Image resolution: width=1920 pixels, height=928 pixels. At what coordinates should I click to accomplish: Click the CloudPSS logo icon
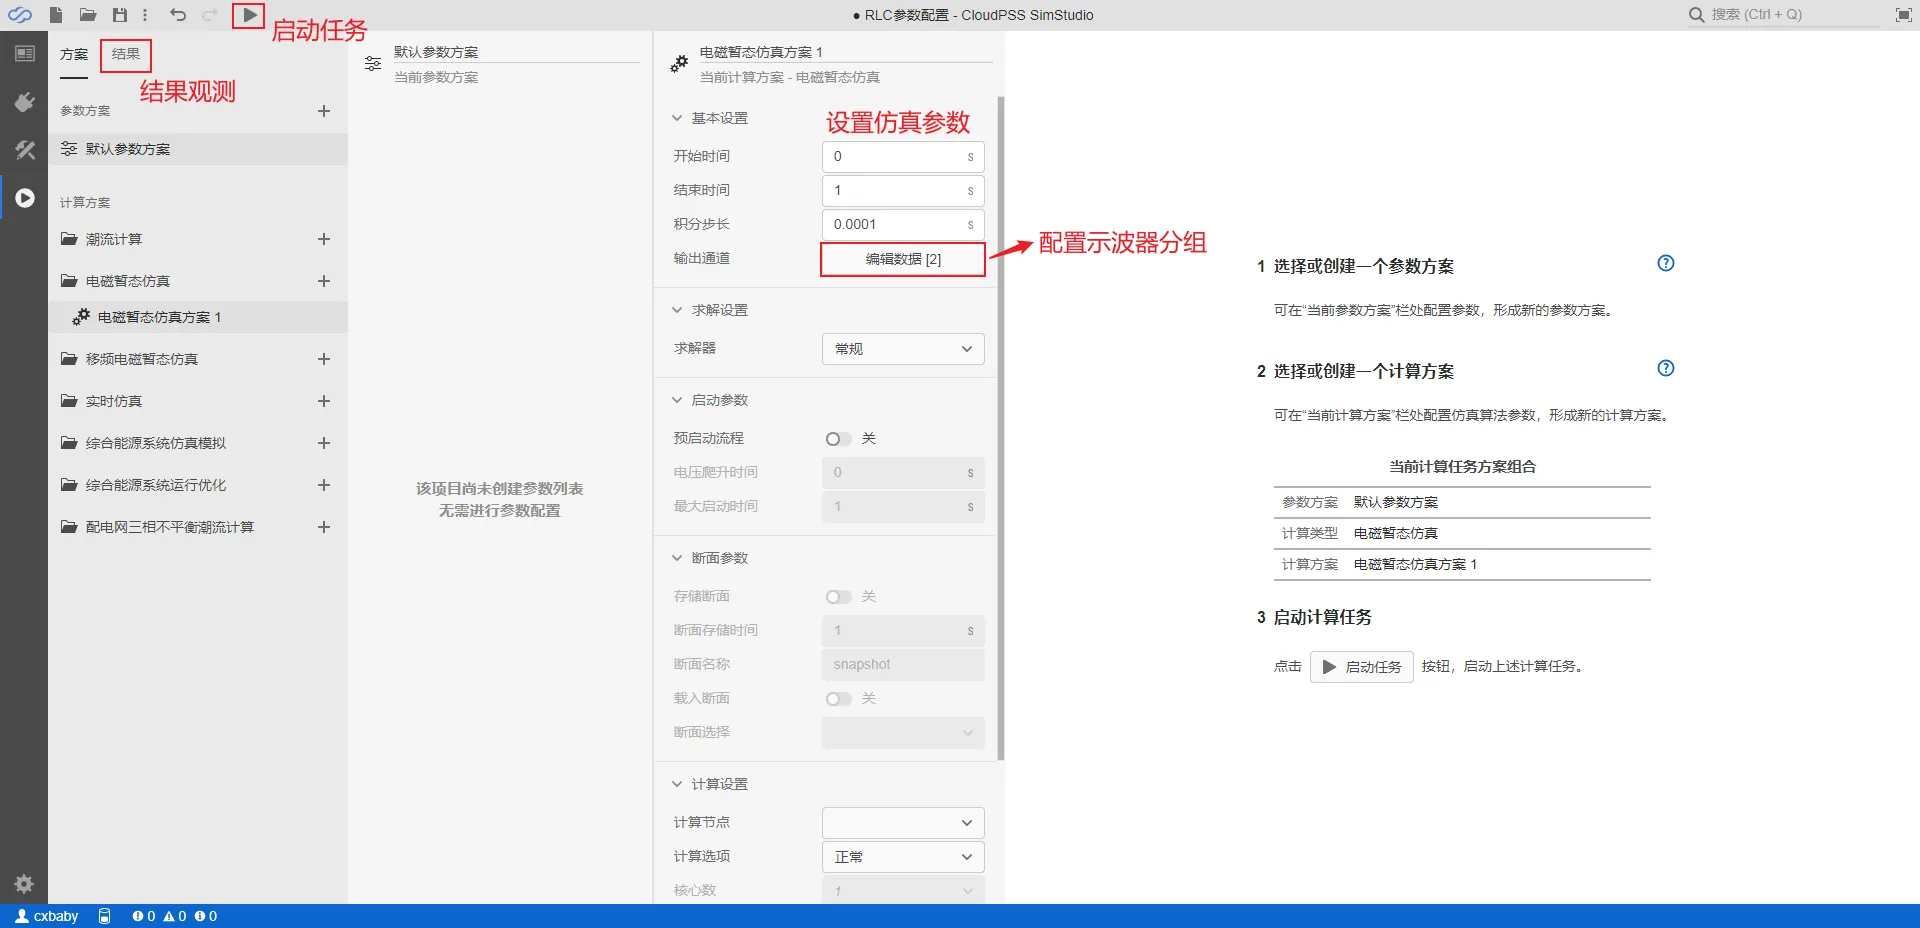pyautogui.click(x=20, y=15)
